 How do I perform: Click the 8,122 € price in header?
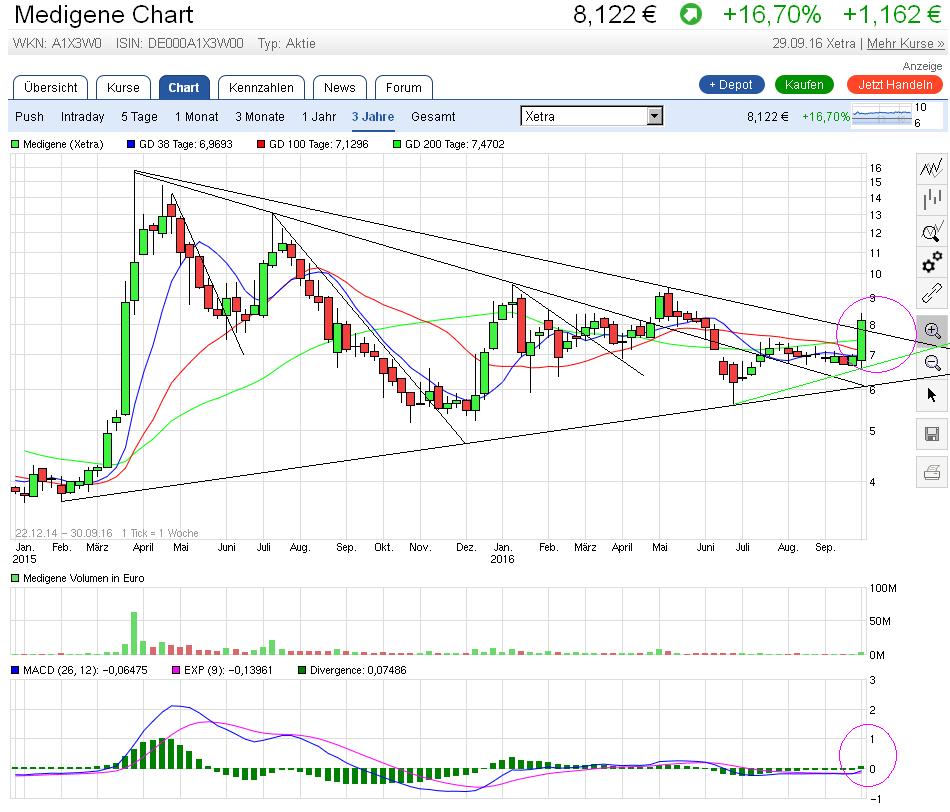pyautogui.click(x=614, y=15)
